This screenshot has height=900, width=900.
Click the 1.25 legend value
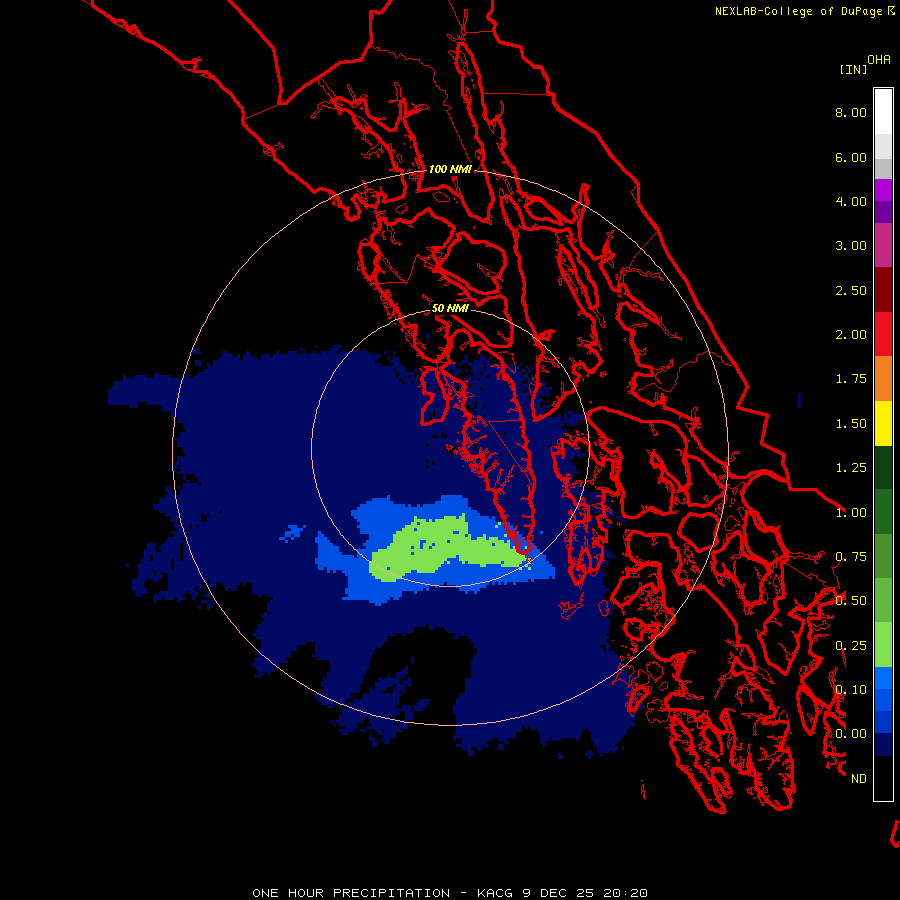coord(851,468)
